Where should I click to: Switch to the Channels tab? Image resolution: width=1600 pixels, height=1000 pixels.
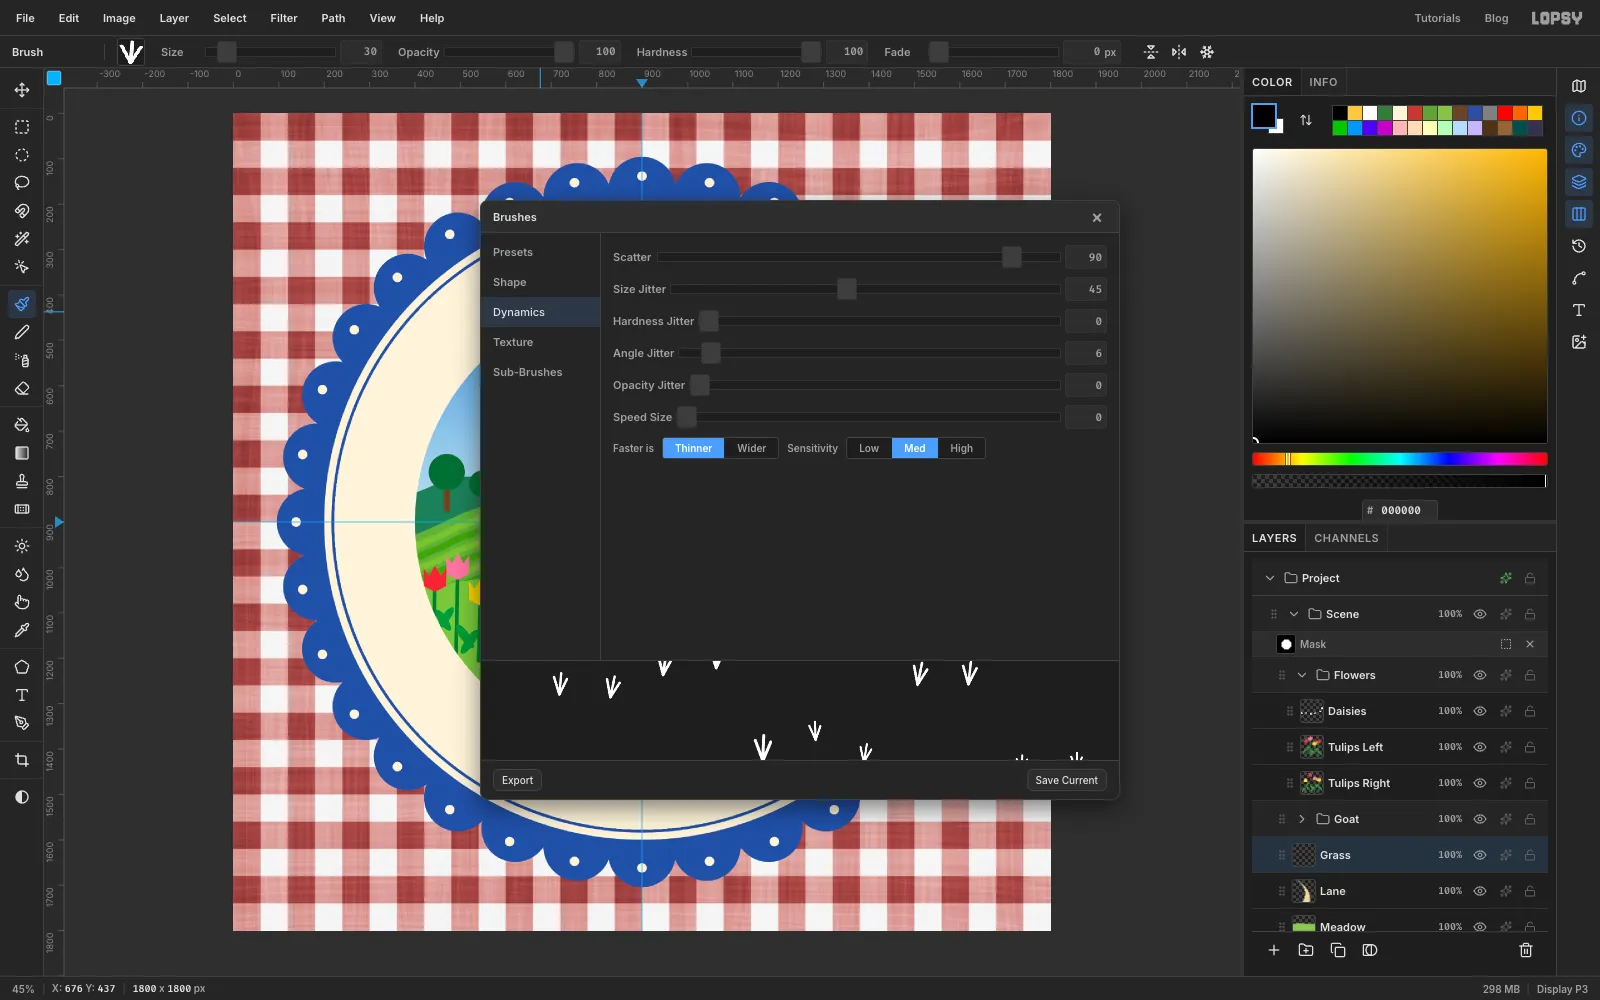1346,538
